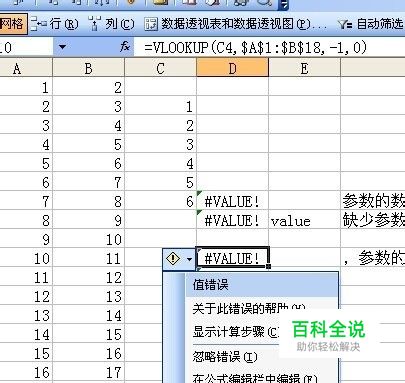405x383 pixels.
Task: Select column B header
Action: 88,68
